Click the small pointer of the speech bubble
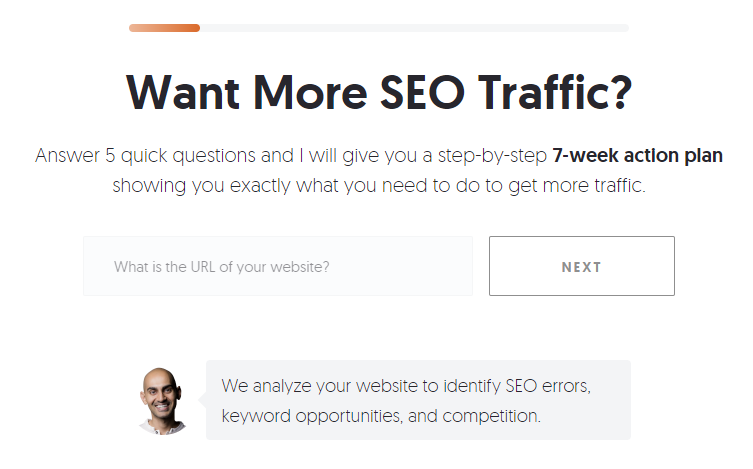The image size is (753, 469). coord(202,400)
